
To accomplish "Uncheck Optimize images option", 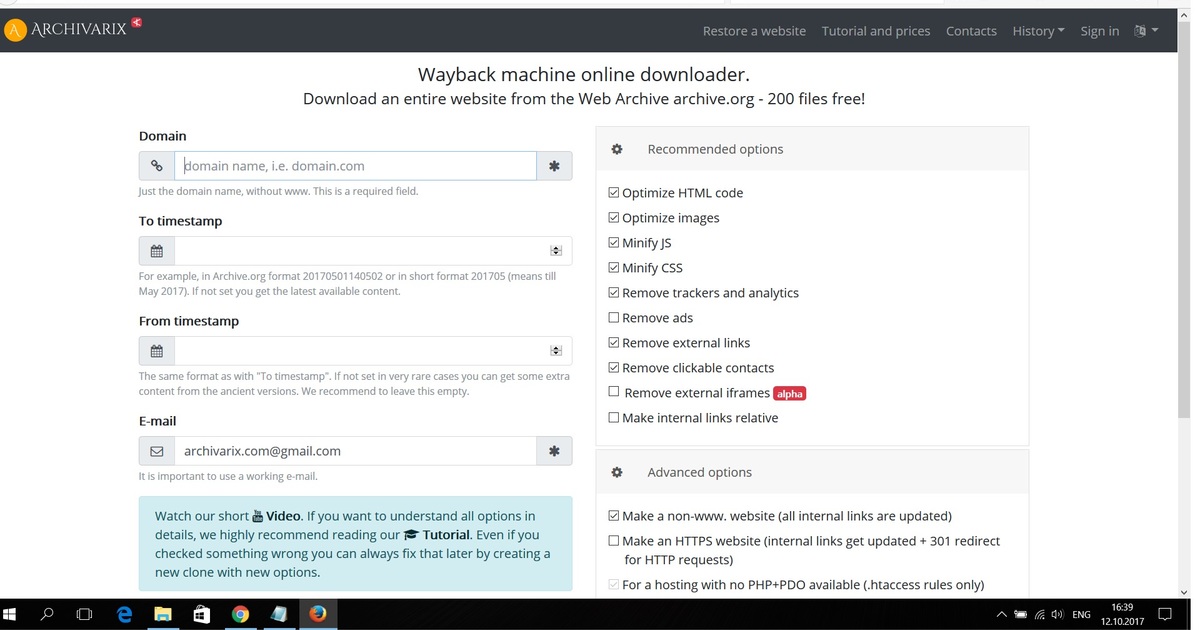I will pyautogui.click(x=614, y=218).
